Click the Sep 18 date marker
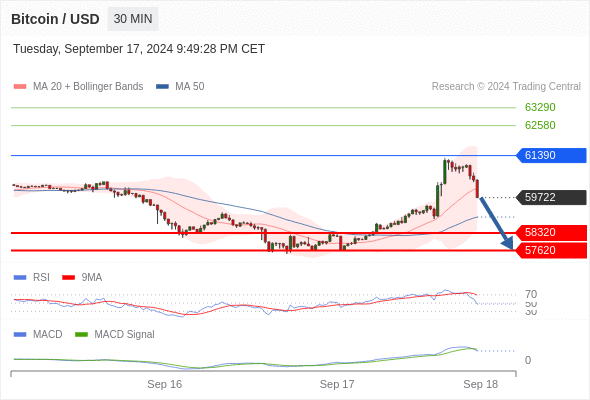 [x=481, y=384]
